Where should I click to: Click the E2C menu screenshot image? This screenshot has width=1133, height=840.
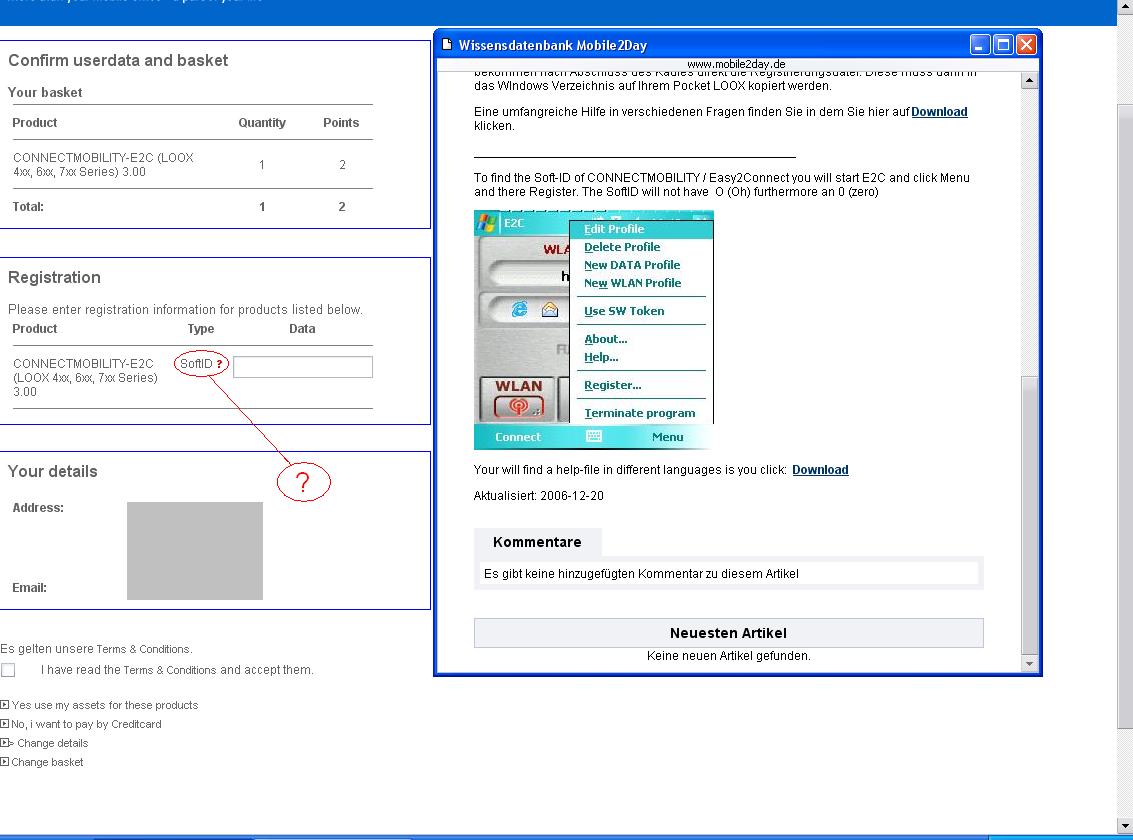(594, 330)
